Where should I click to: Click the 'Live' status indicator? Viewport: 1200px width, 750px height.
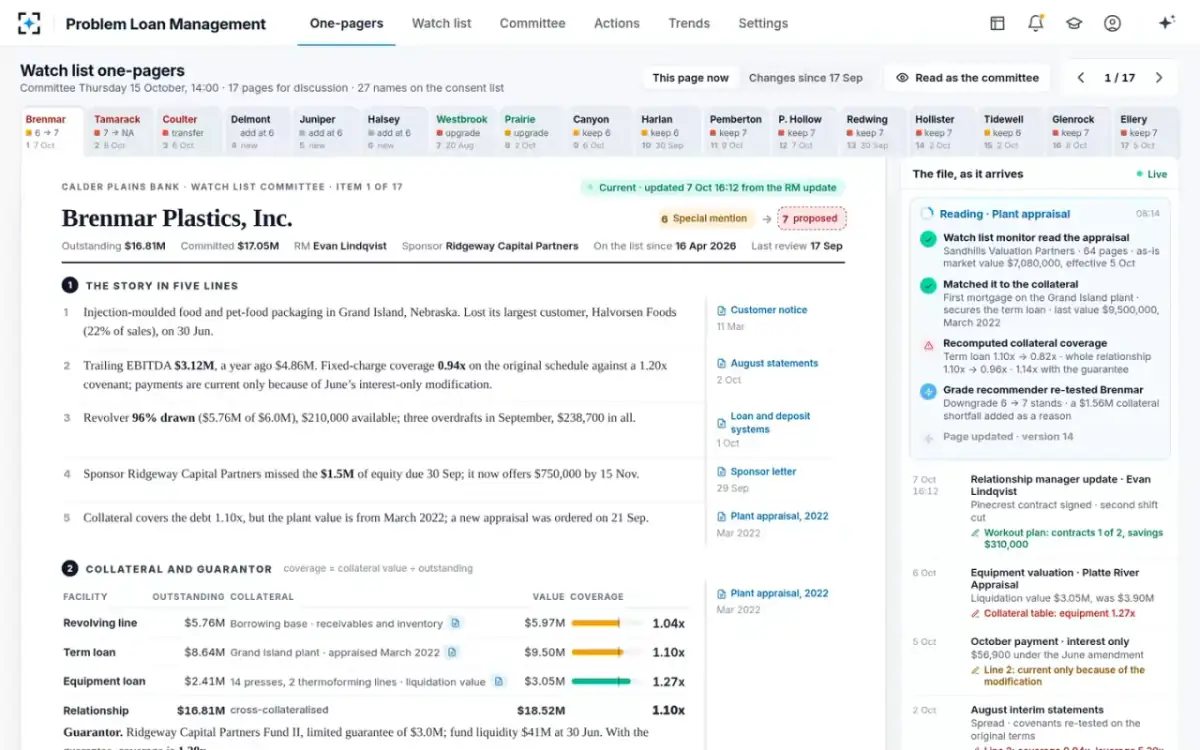[1151, 174]
